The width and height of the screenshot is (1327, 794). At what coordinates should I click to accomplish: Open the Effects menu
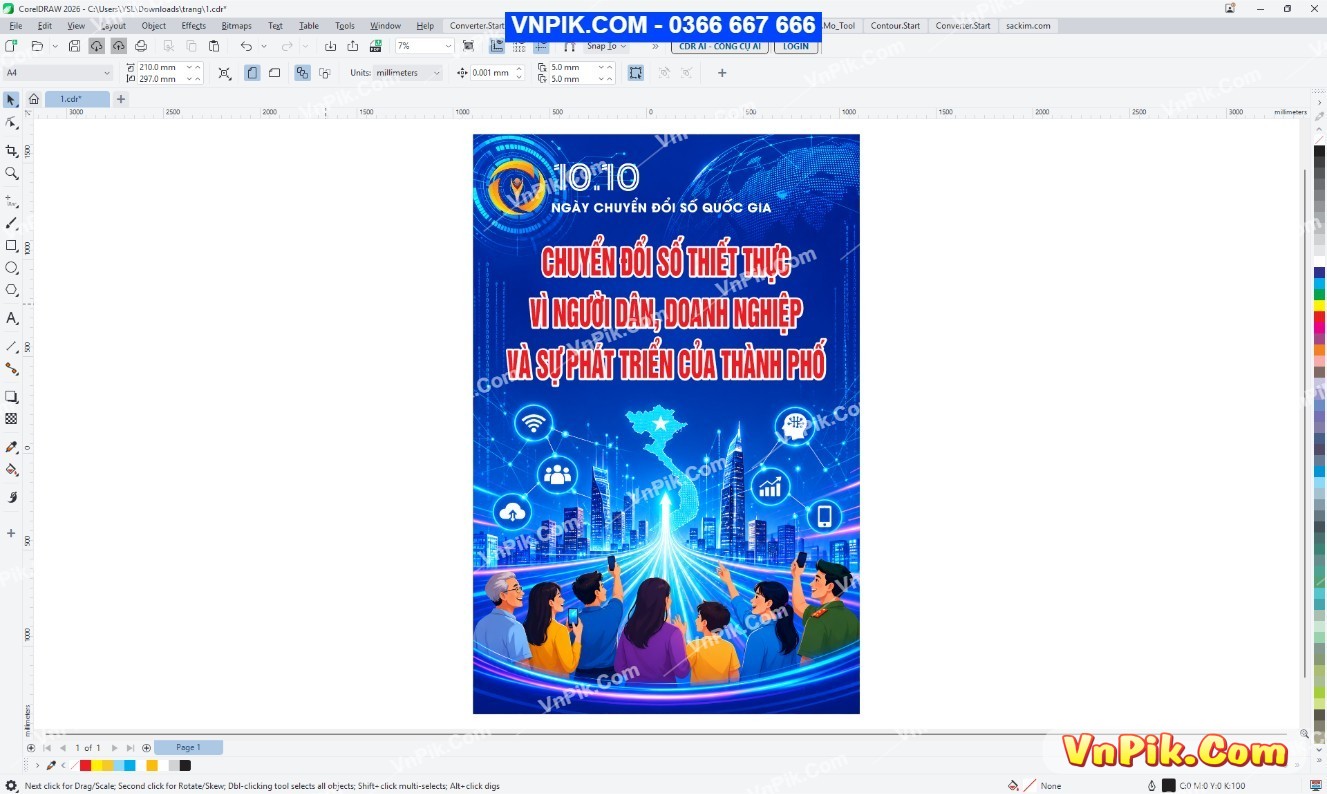pos(194,26)
